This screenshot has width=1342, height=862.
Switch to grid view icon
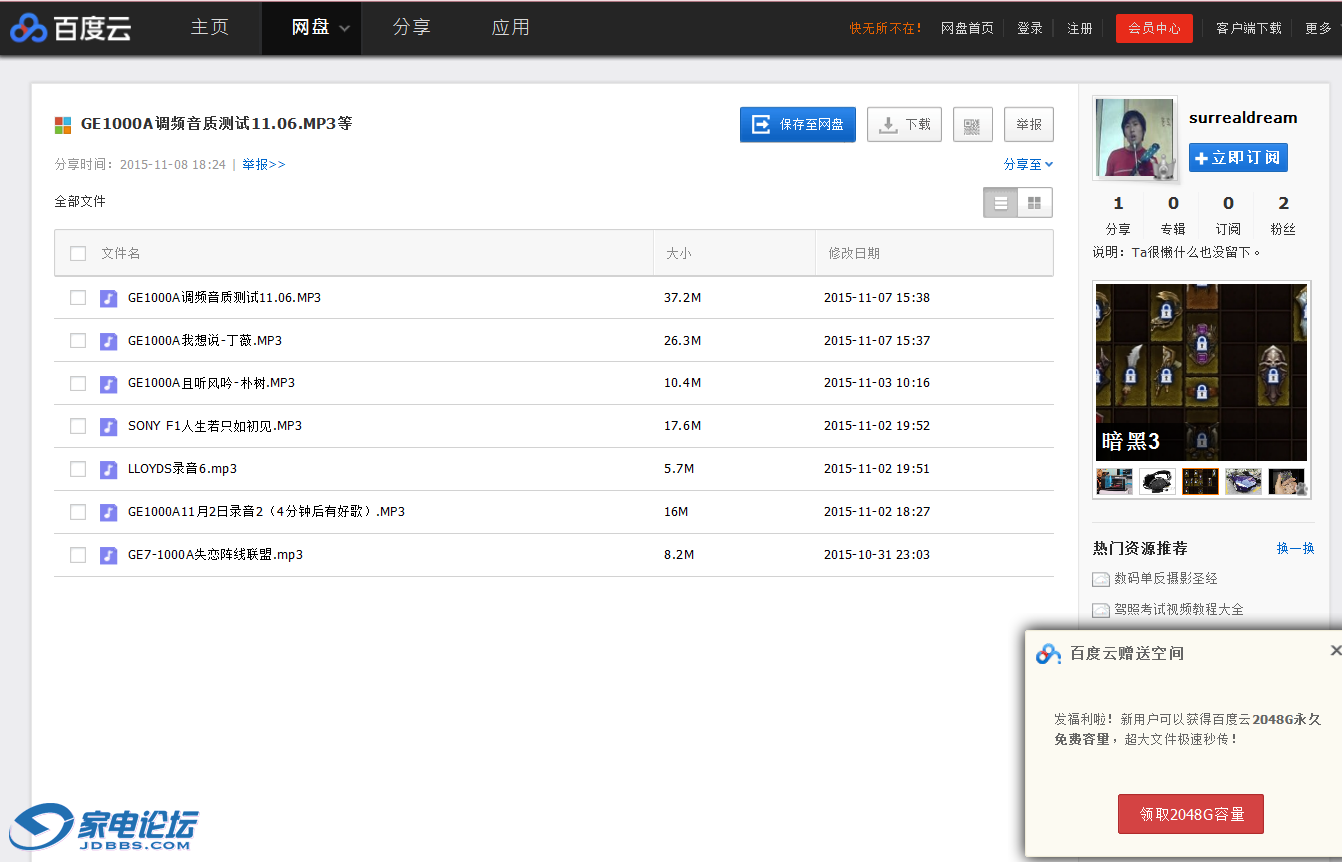[1034, 203]
